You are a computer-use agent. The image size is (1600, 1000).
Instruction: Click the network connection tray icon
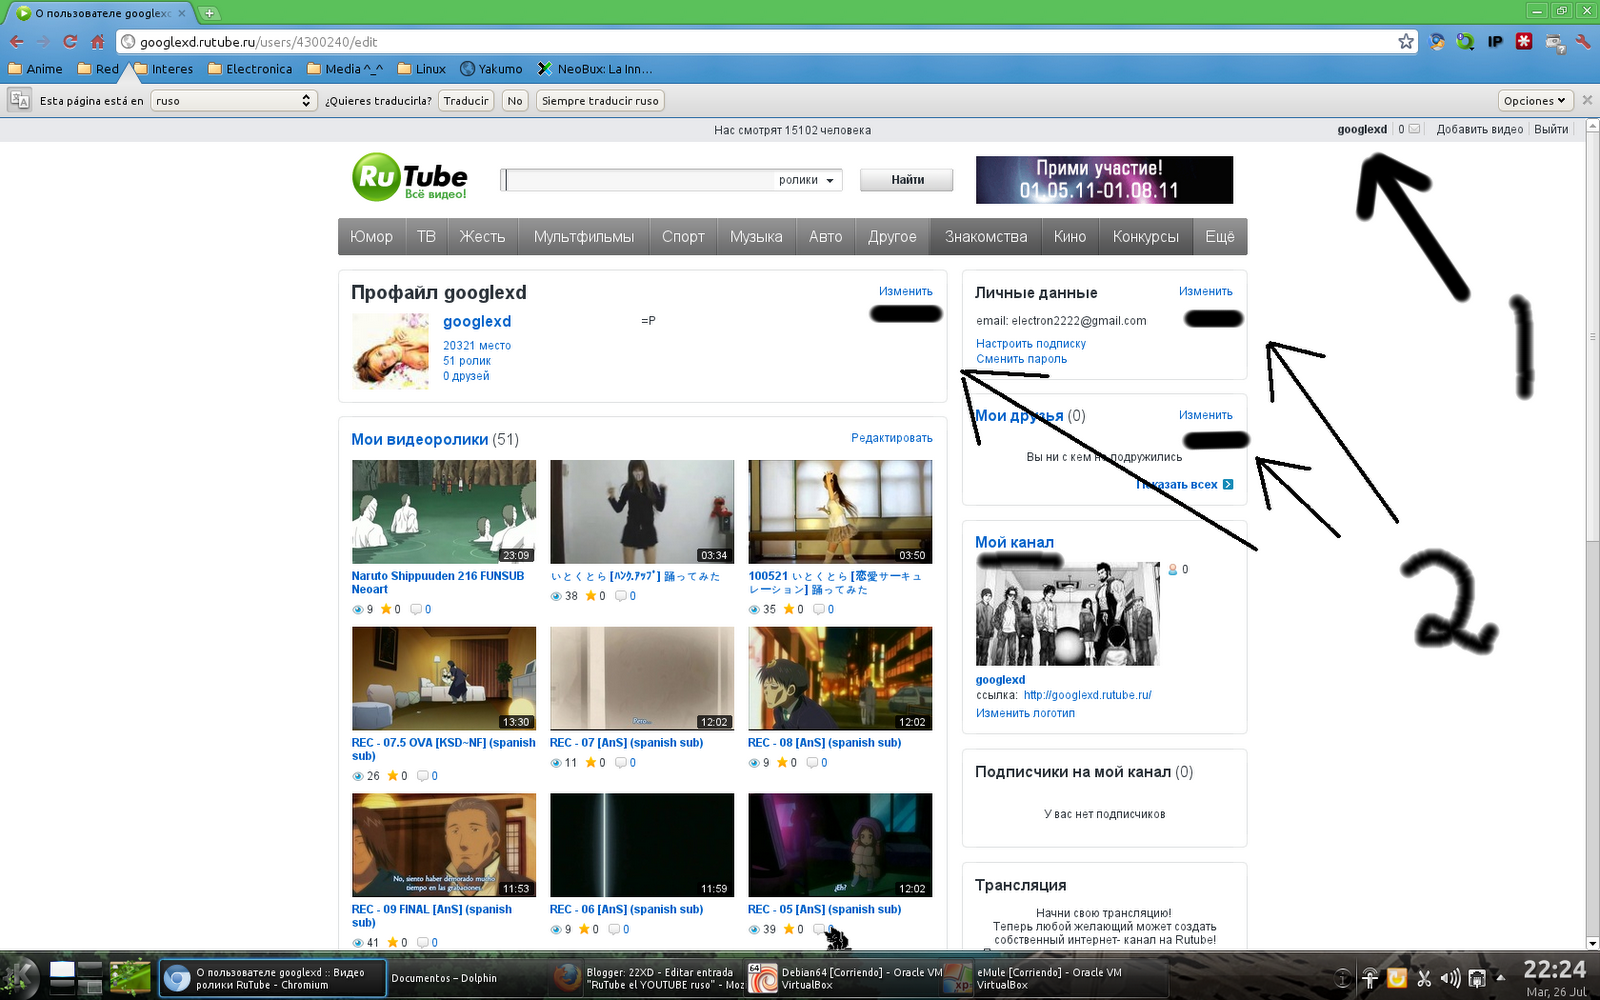point(1478,978)
